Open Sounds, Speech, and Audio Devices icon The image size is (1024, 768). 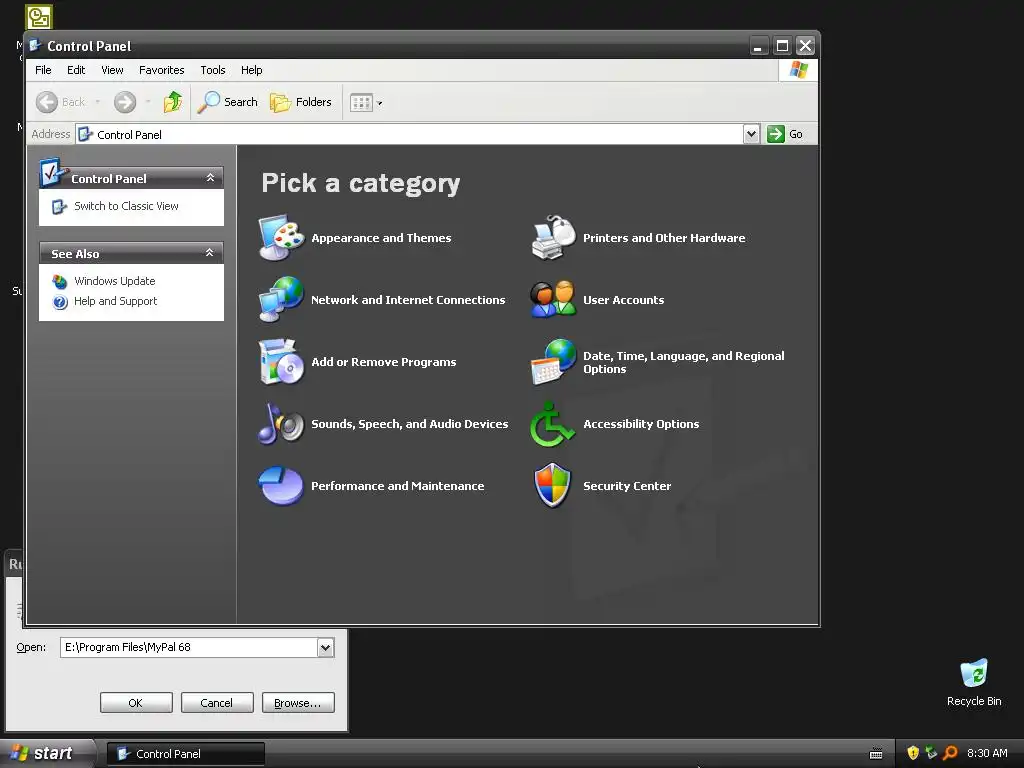tap(281, 424)
